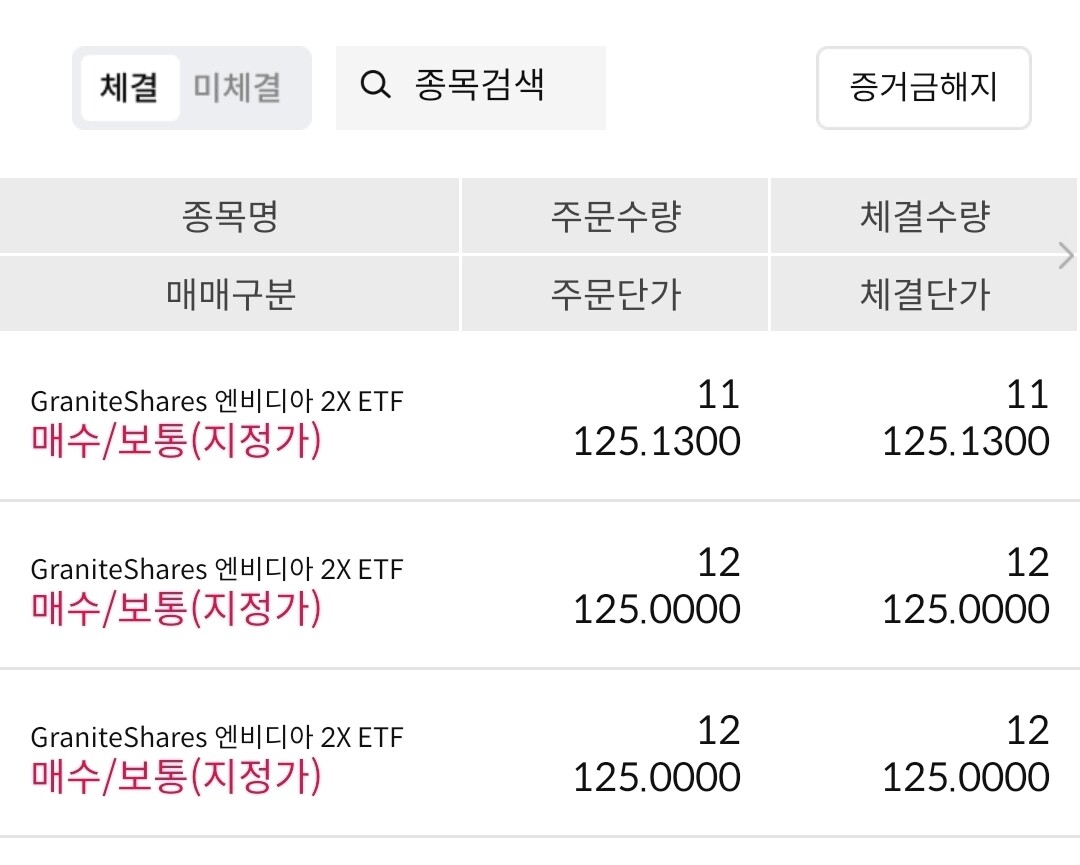Click order price 125.1300 in first row
Viewport: 1080px width, 865px height.
click(657, 441)
